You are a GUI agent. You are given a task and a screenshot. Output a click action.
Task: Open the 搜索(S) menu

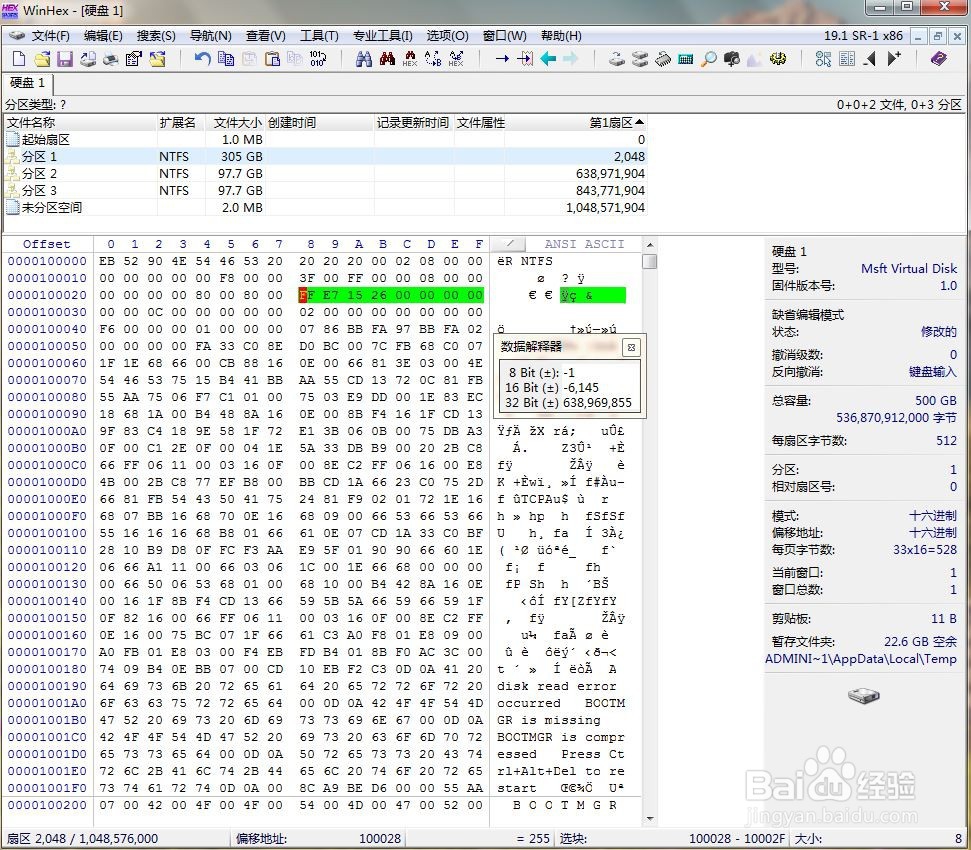coord(156,36)
